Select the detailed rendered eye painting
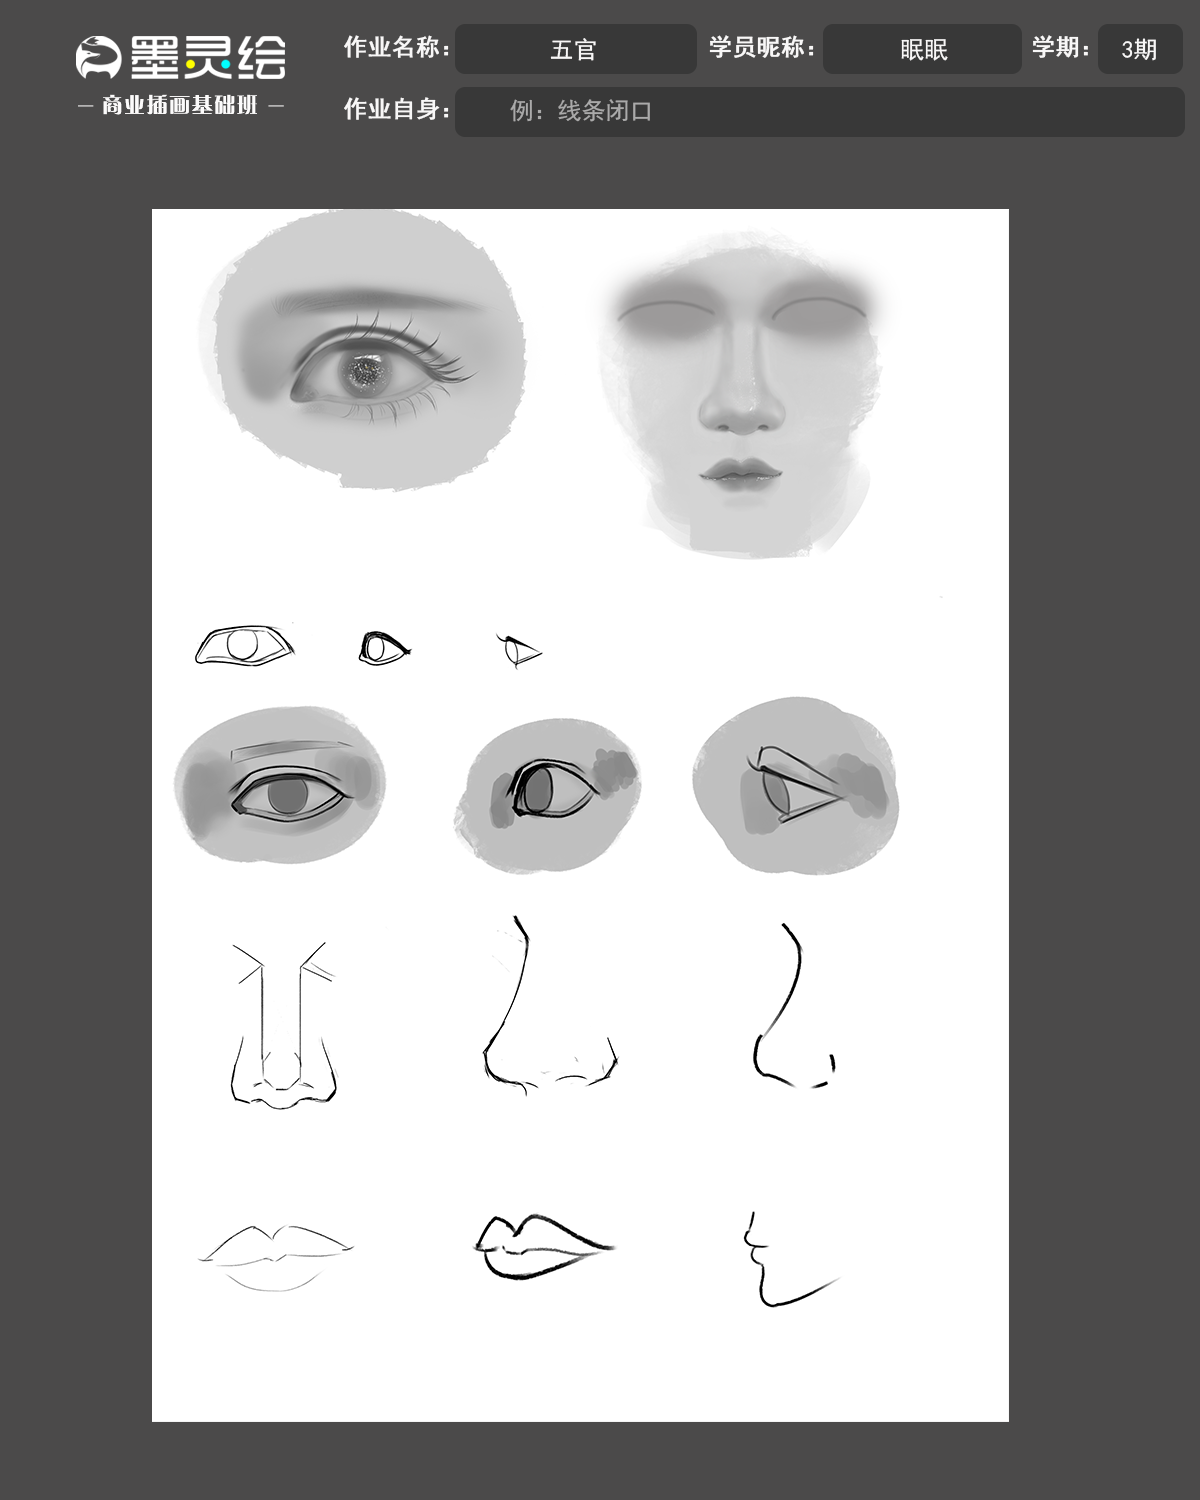The image size is (1200, 1500). pos(364,349)
